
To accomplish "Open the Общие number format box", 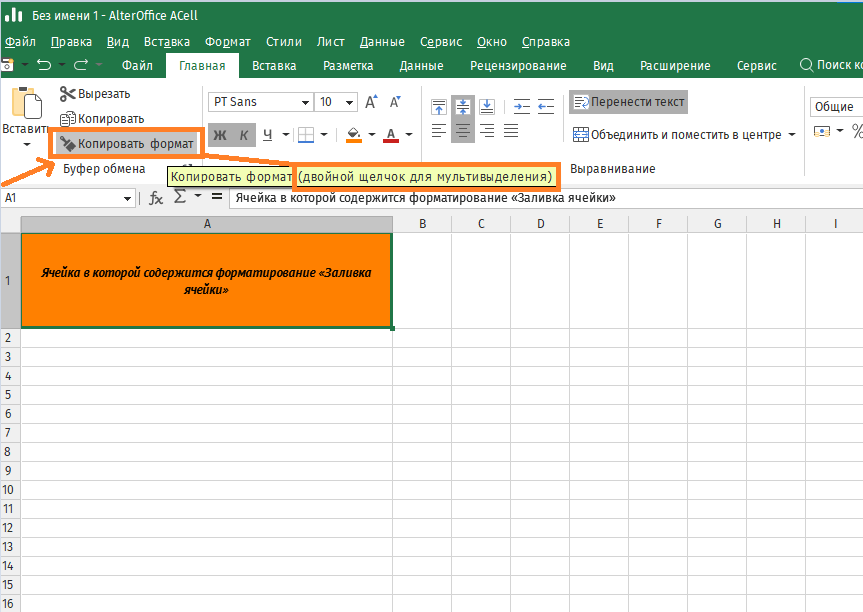I will tap(836, 107).
